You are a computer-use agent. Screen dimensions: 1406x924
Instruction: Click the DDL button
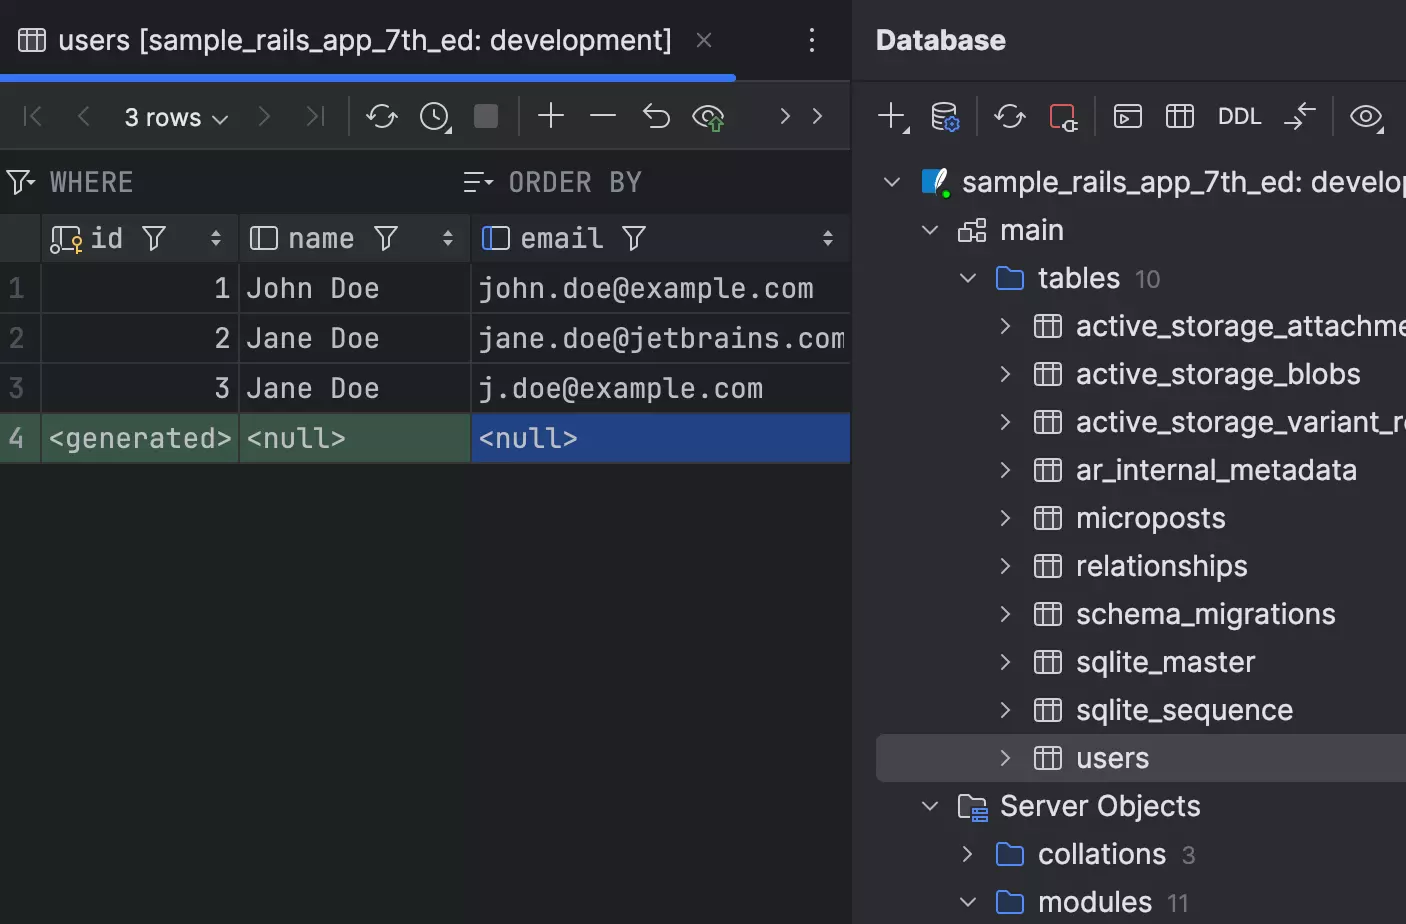tap(1239, 116)
